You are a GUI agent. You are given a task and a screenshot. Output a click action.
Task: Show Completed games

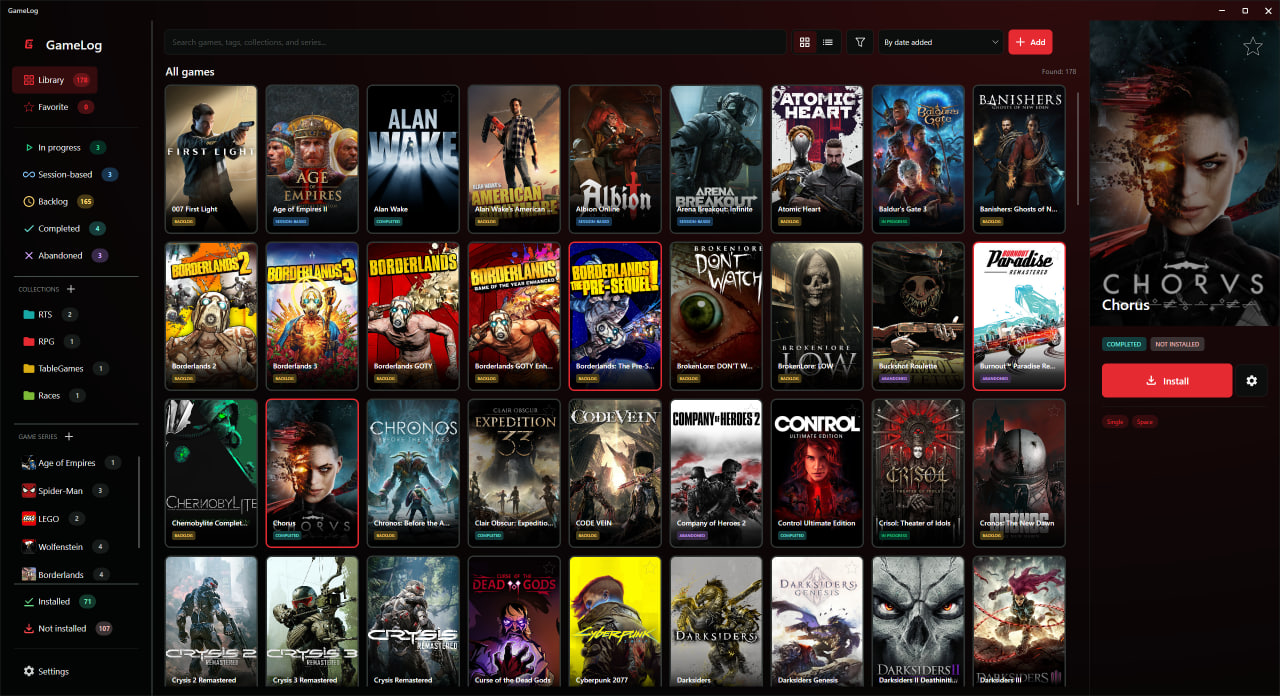coord(63,228)
